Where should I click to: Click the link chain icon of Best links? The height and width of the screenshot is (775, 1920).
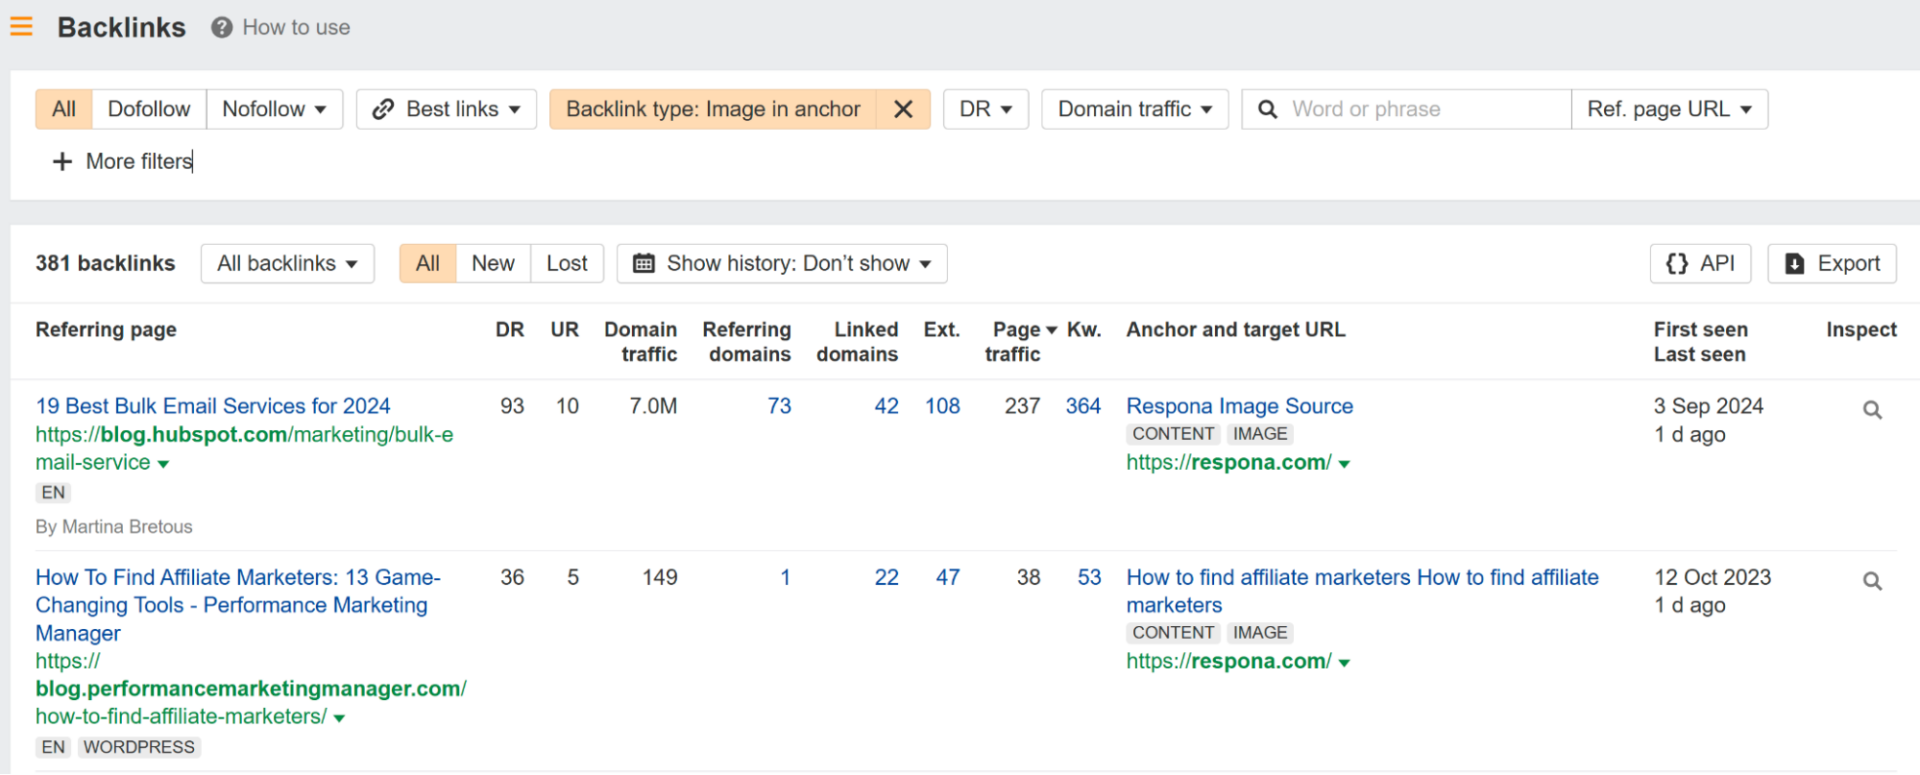(x=382, y=109)
